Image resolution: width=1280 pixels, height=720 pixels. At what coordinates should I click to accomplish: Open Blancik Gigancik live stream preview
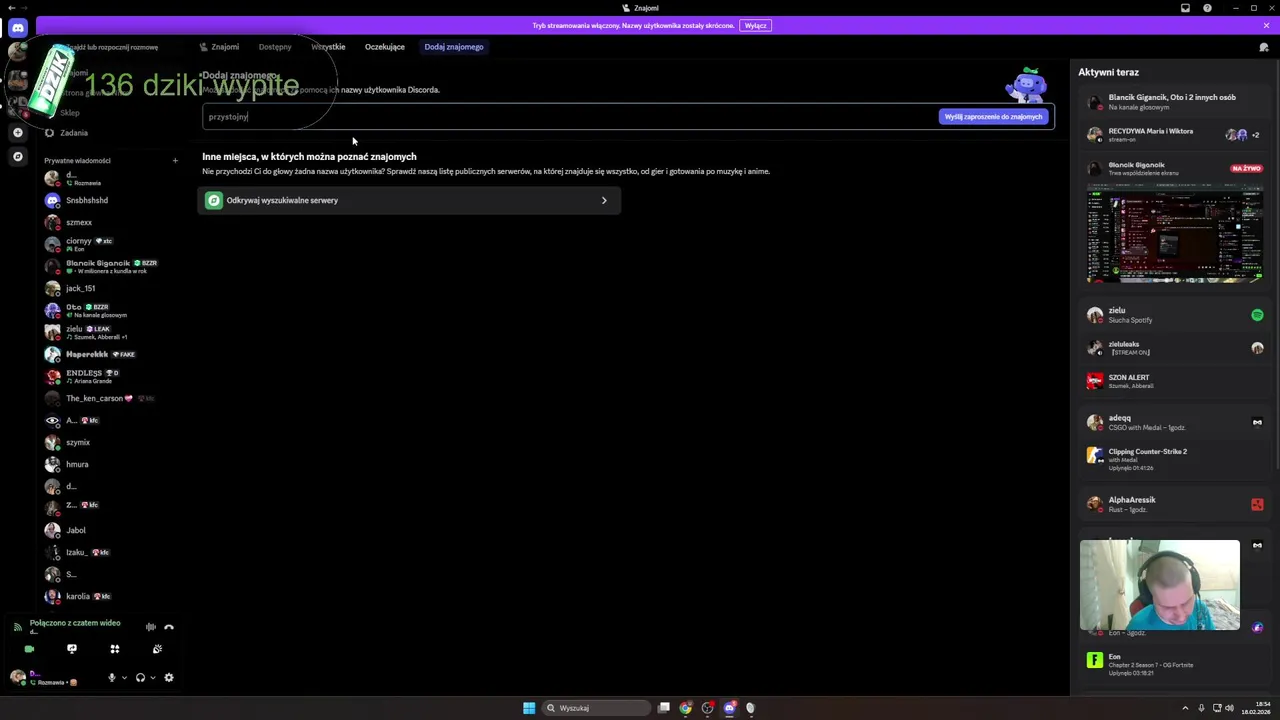[x=1175, y=234]
